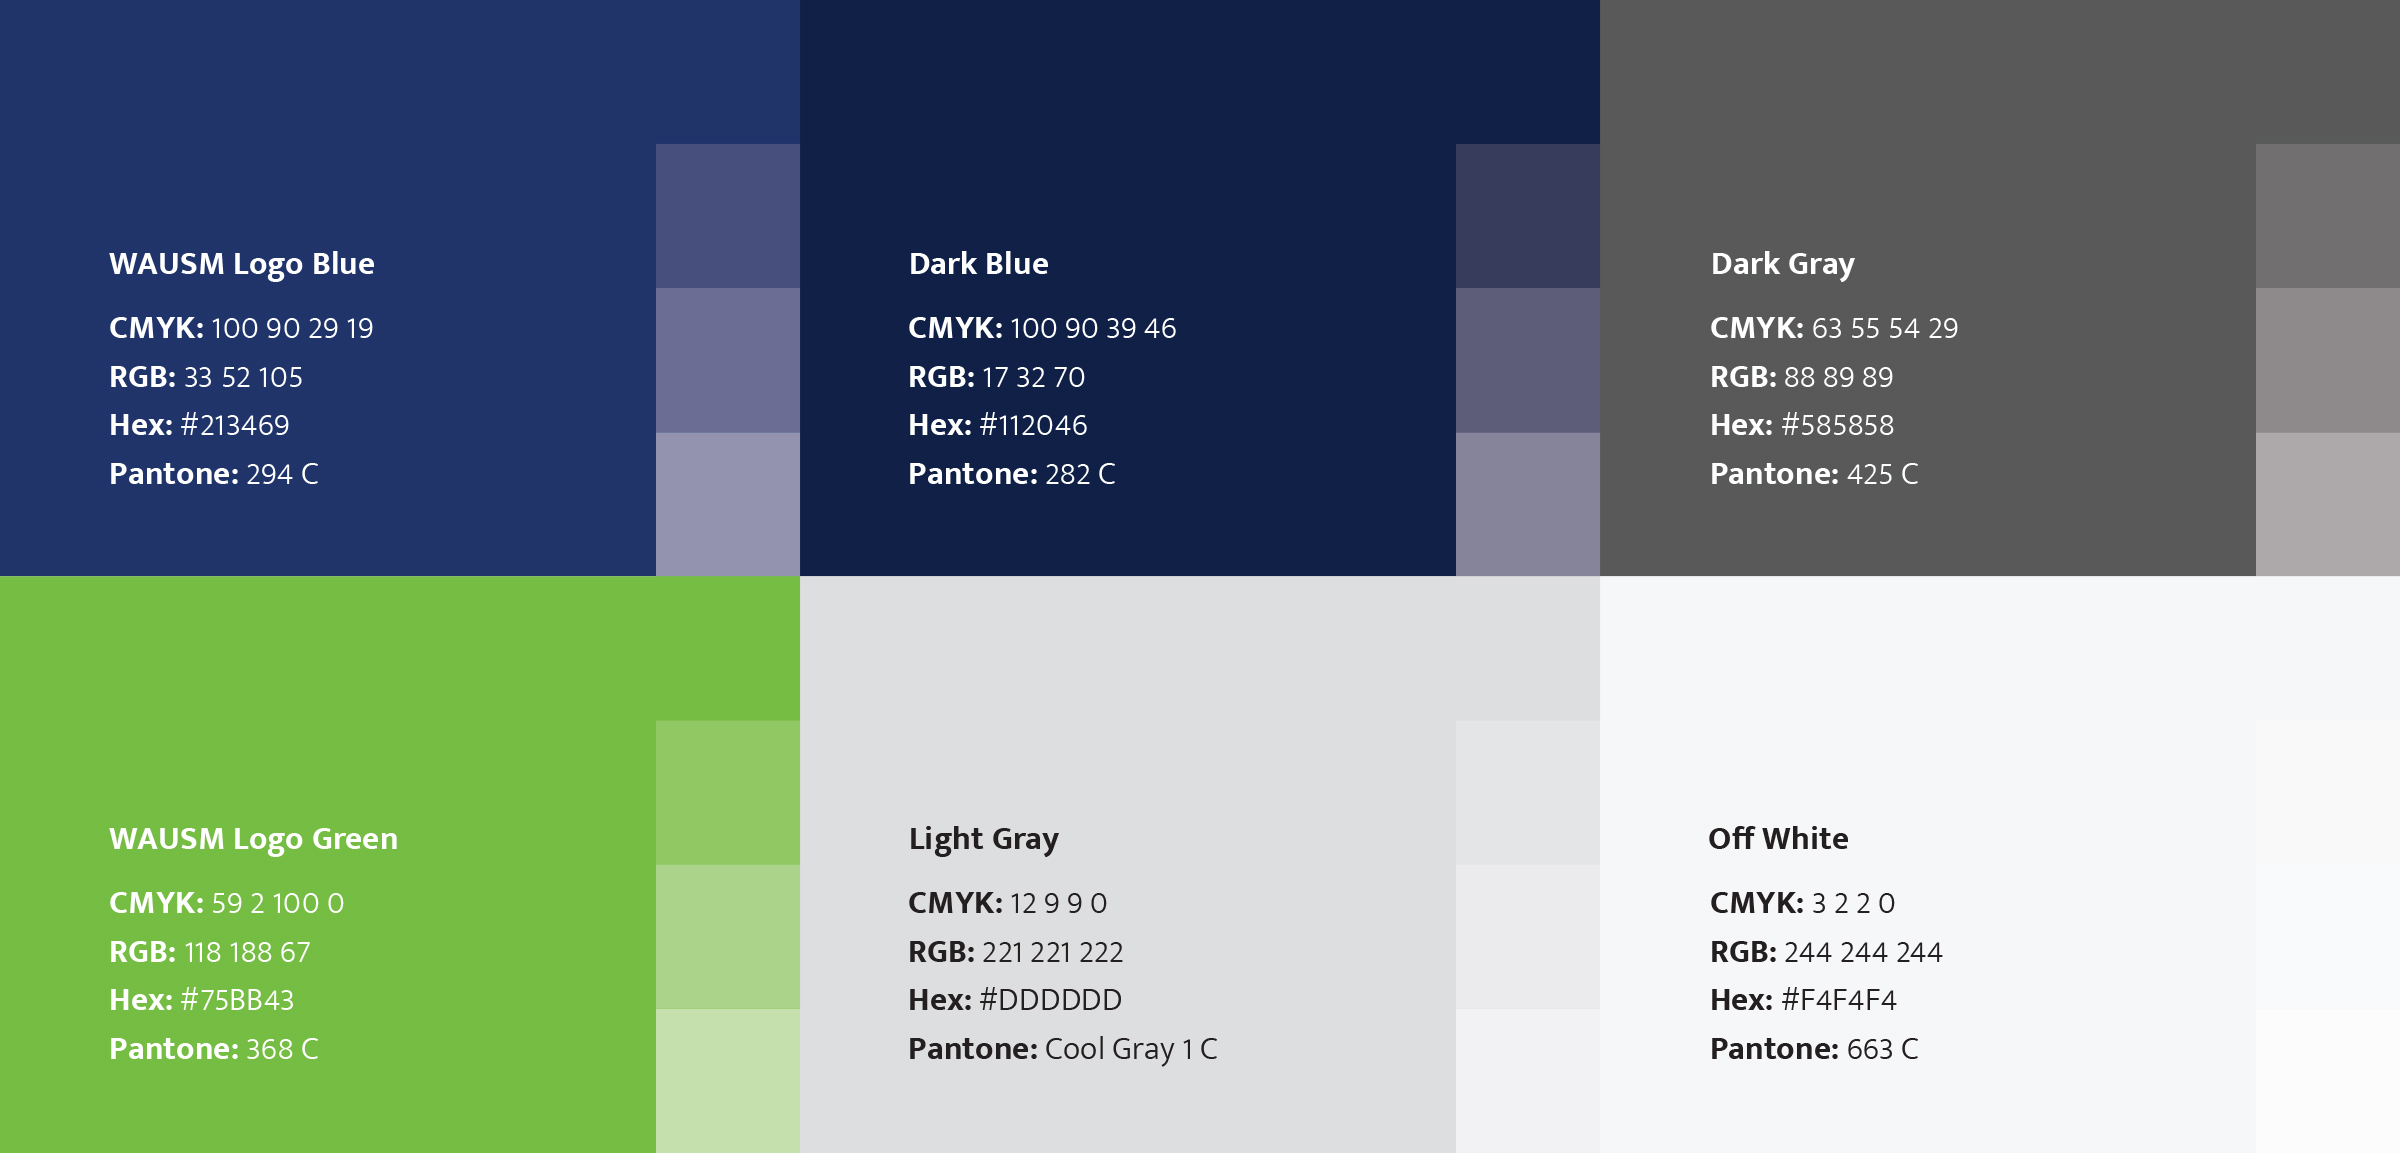This screenshot has height=1153, width=2400.
Task: Click the 'Light Gray' heading
Action: coord(984,839)
